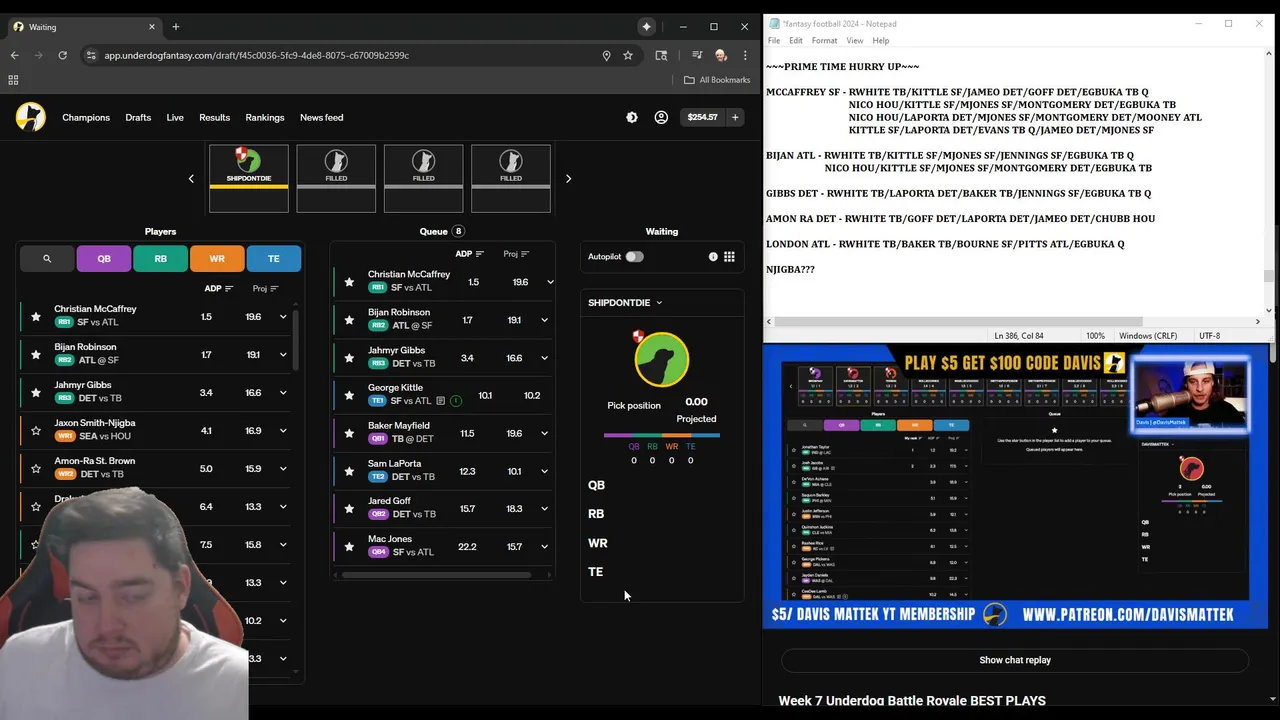Expand Christian McCaffrey row in Players list

click(x=283, y=317)
